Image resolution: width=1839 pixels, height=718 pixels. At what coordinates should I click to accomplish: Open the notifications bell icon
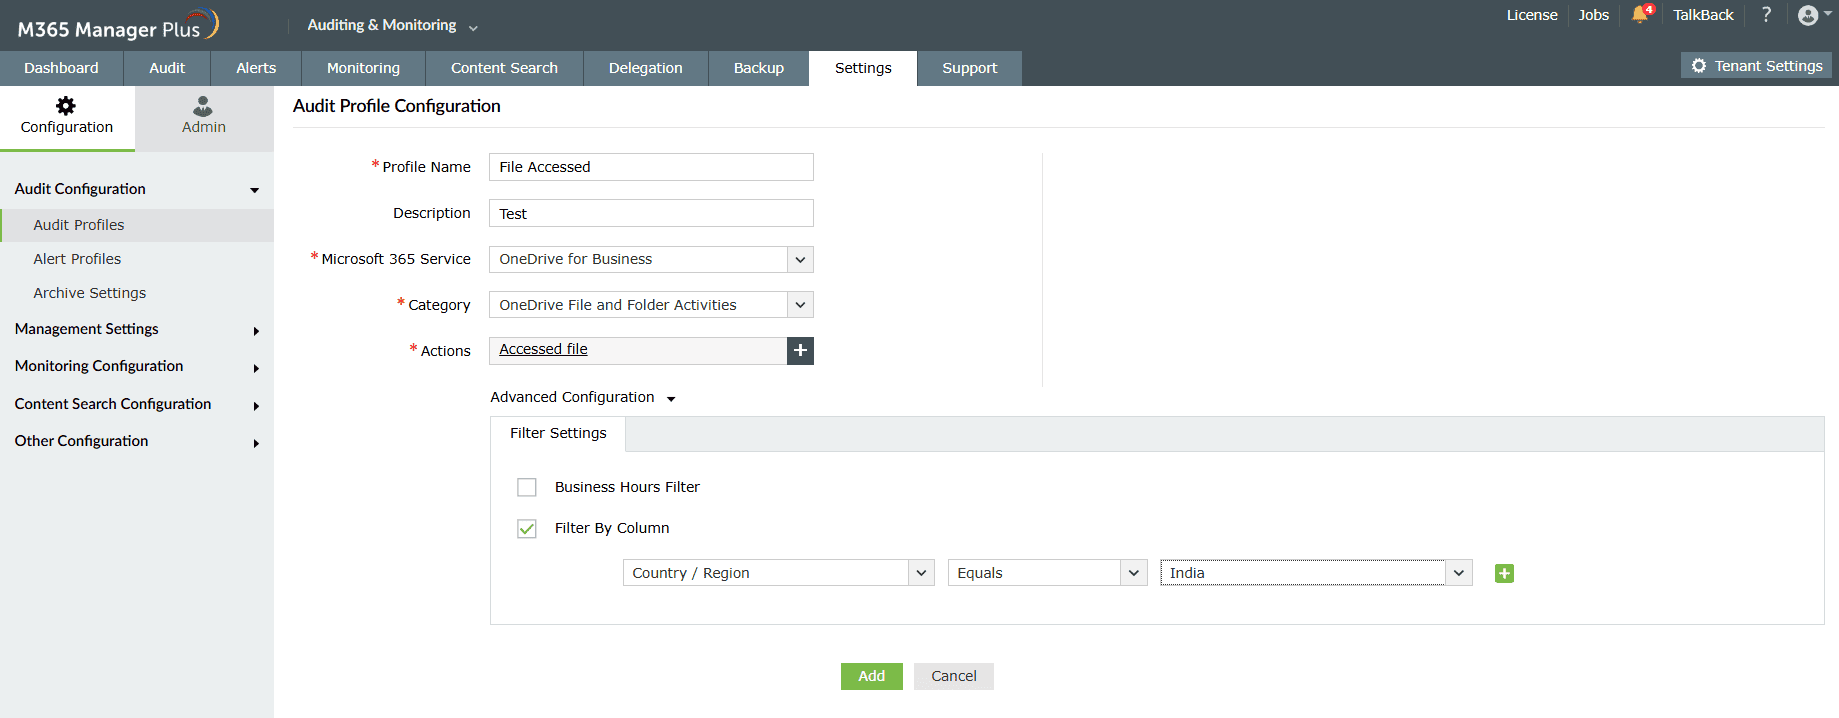point(1641,14)
